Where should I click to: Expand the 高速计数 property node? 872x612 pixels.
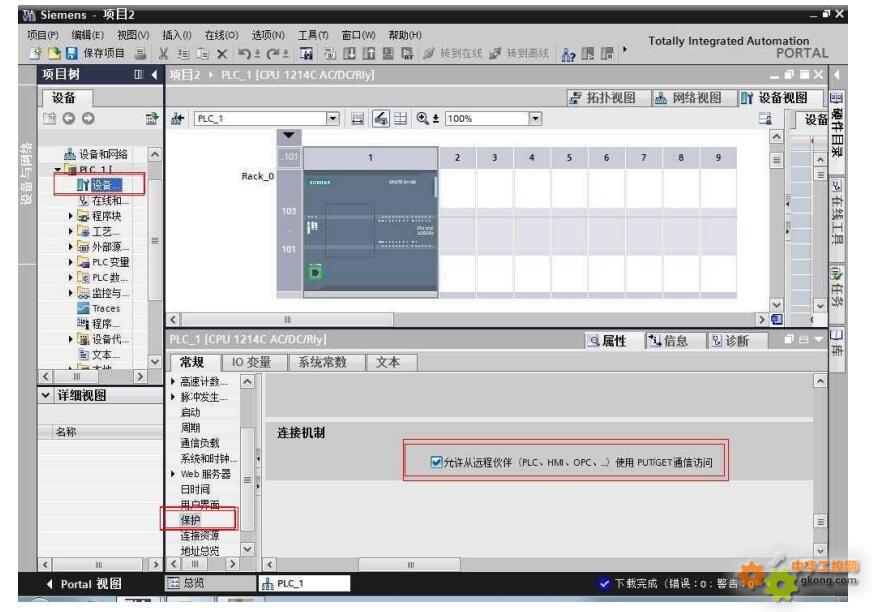173,381
